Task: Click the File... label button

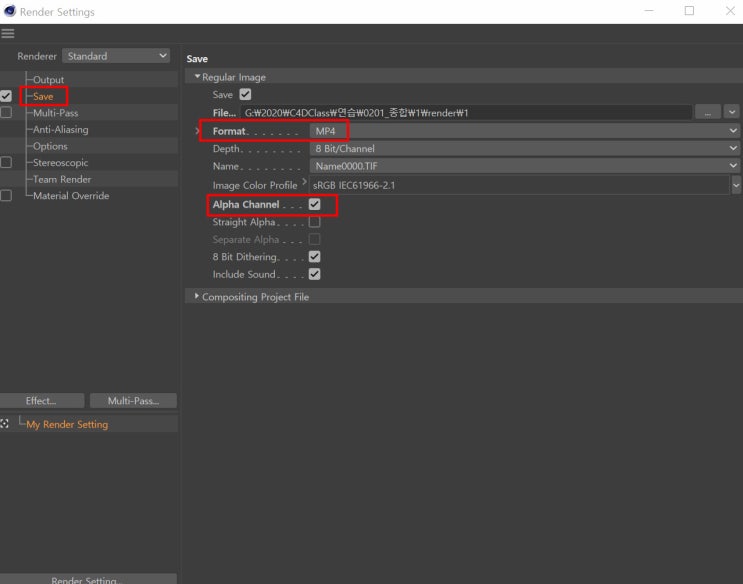Action: point(224,113)
